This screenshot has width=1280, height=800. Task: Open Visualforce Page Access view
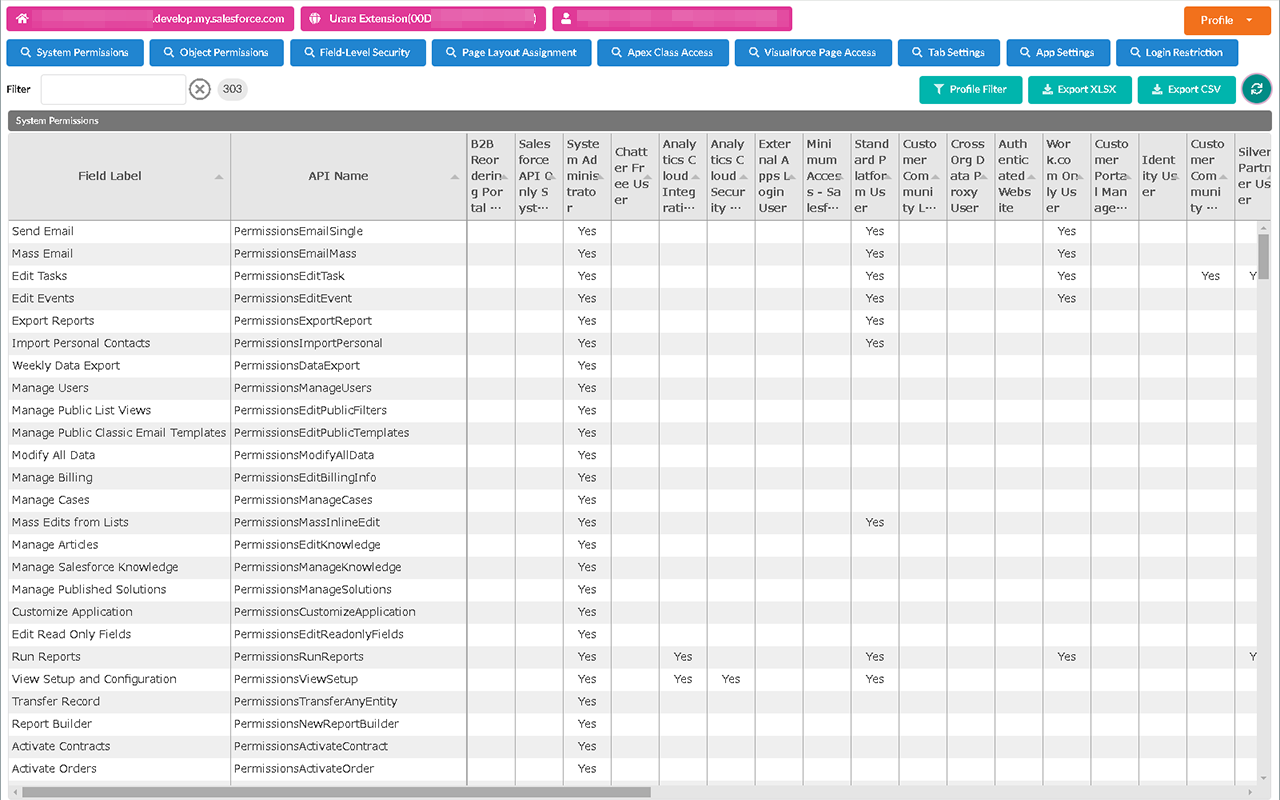[x=813, y=53]
